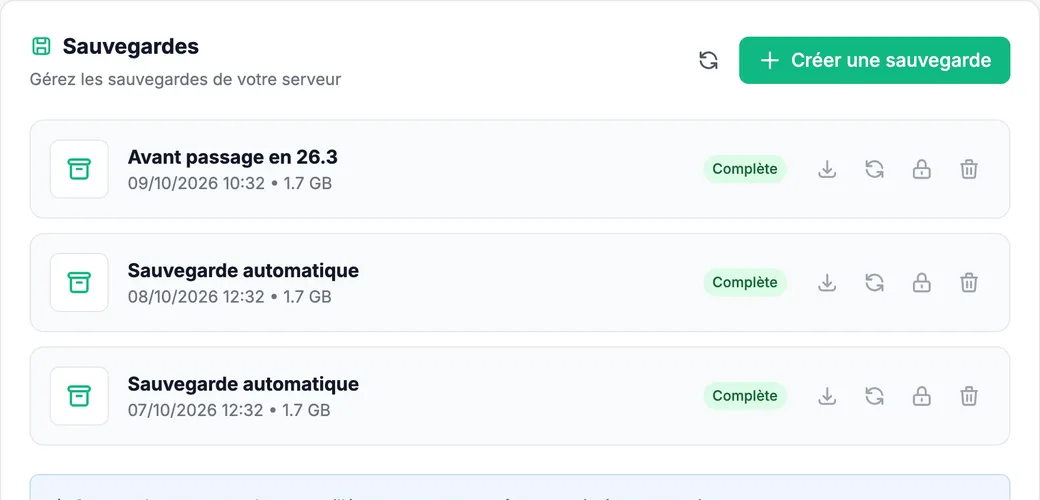Image resolution: width=1040 pixels, height=500 pixels.
Task: Click the Sauvegarde automatique title dated 08/10/2026
Action: point(243,271)
